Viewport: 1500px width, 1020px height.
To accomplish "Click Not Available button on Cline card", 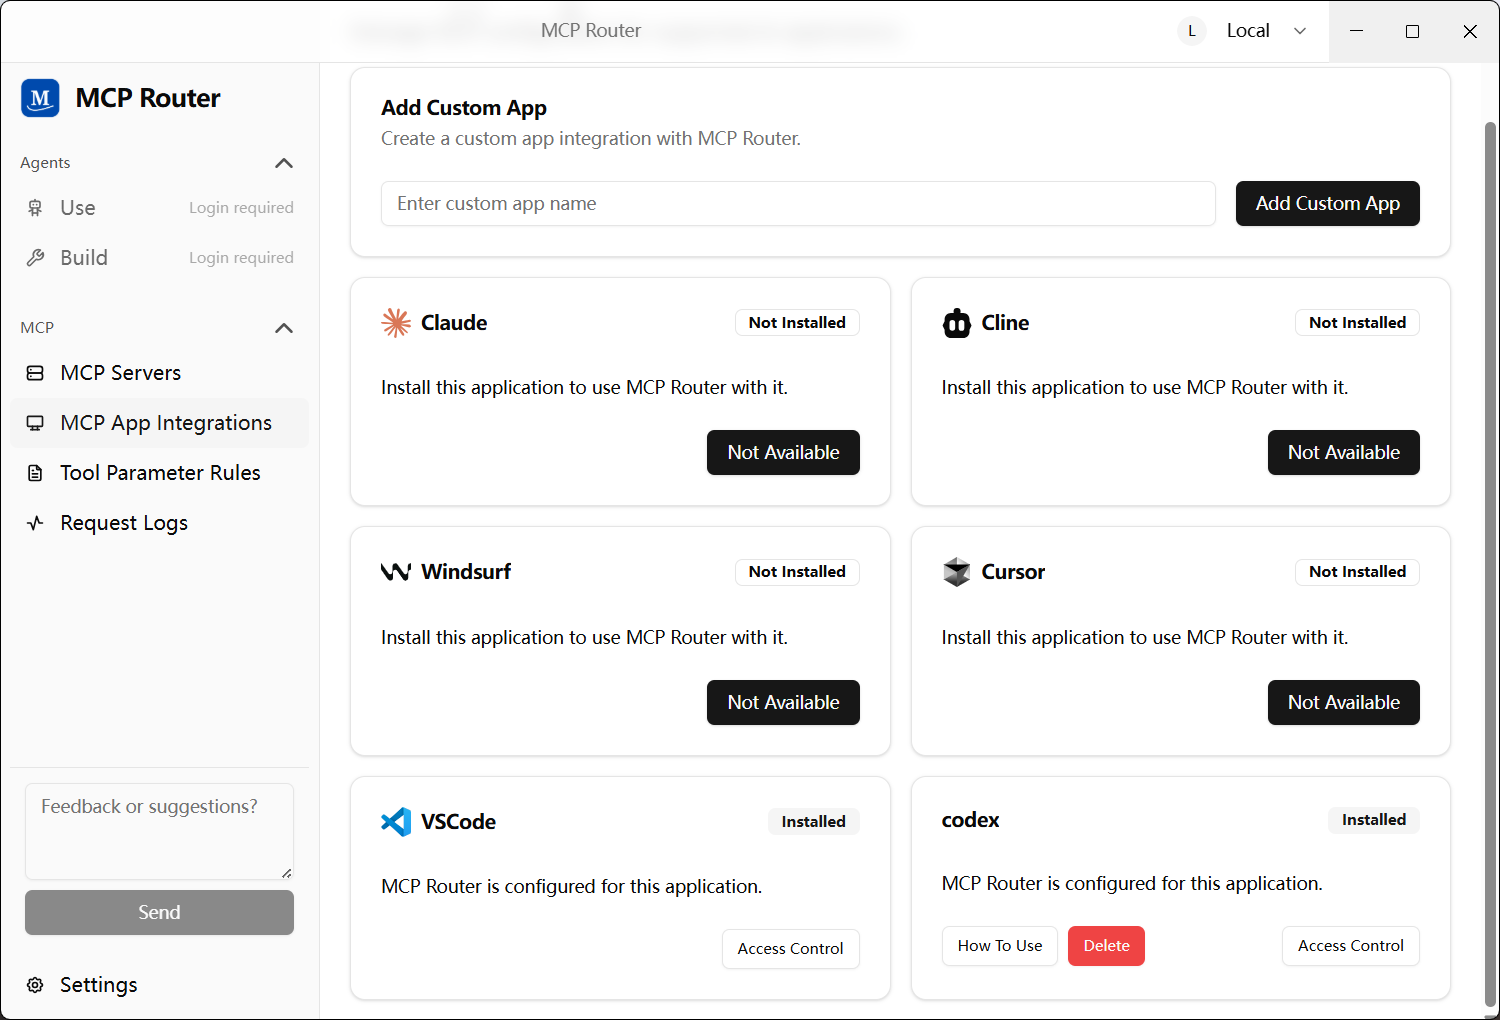I will [x=1343, y=453].
